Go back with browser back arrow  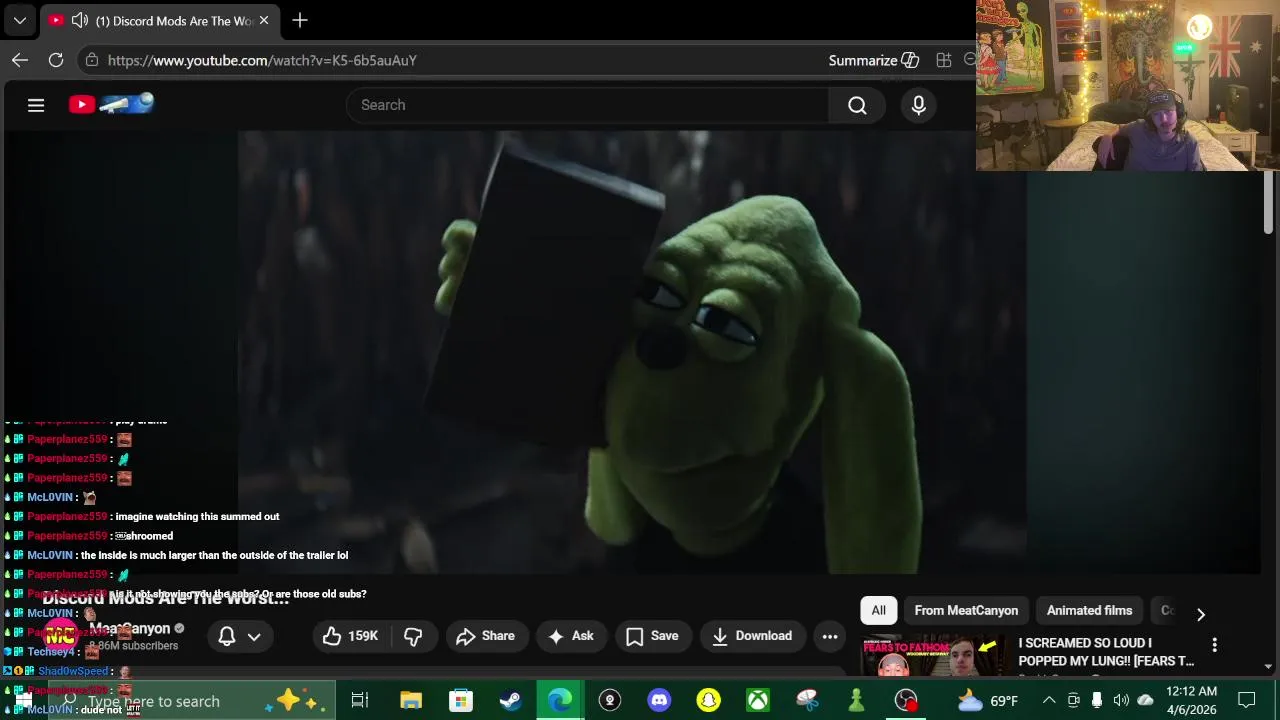pos(20,60)
